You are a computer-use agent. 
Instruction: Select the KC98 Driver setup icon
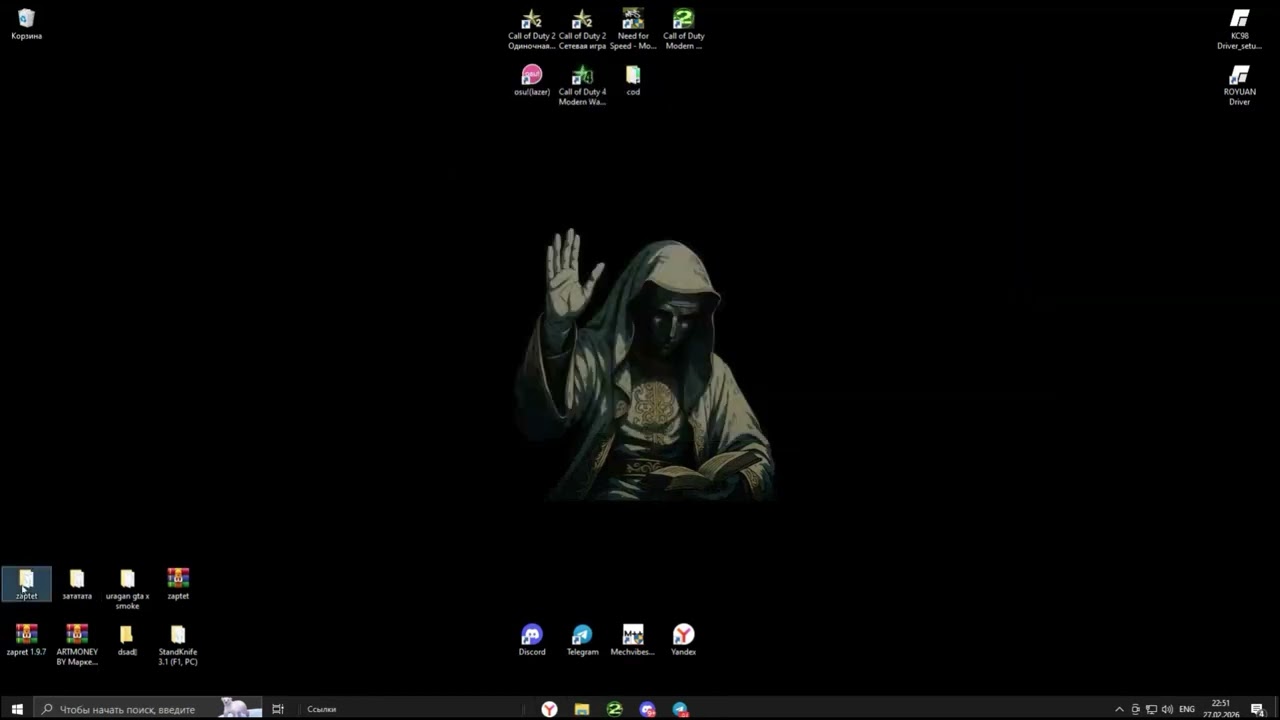[x=1239, y=29]
